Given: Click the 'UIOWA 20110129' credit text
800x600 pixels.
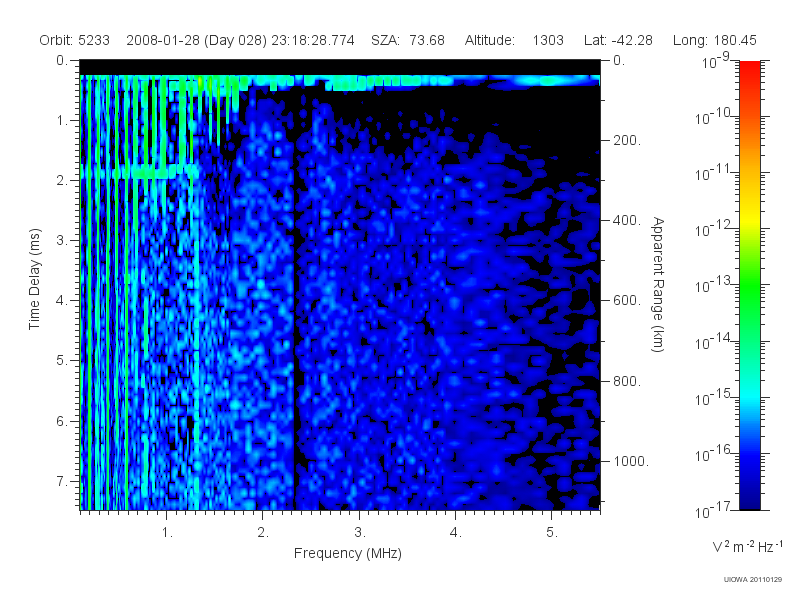Looking at the screenshot, I should 753,580.
